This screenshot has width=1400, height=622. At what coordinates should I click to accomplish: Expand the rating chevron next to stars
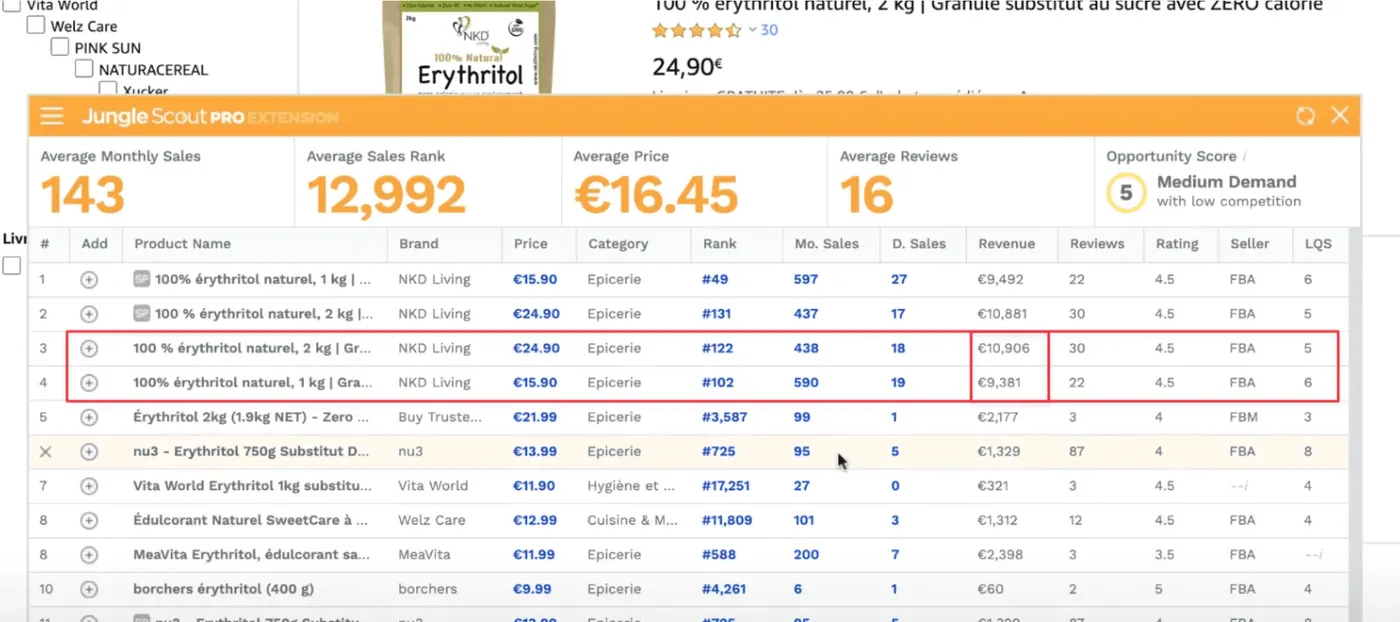752,31
